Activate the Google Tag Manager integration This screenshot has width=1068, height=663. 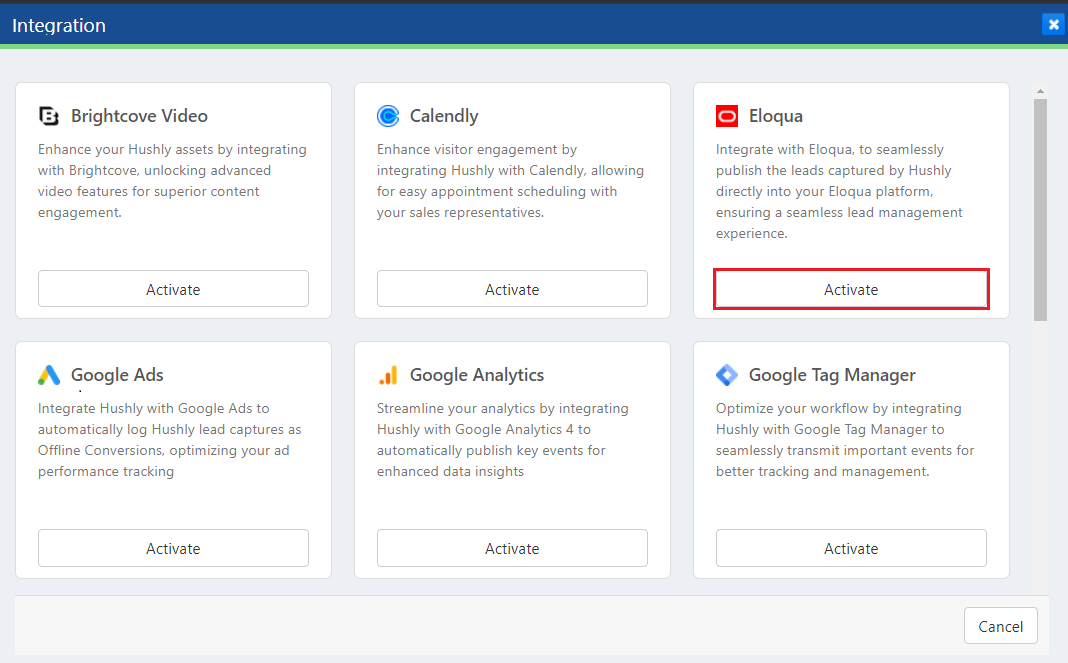(851, 548)
